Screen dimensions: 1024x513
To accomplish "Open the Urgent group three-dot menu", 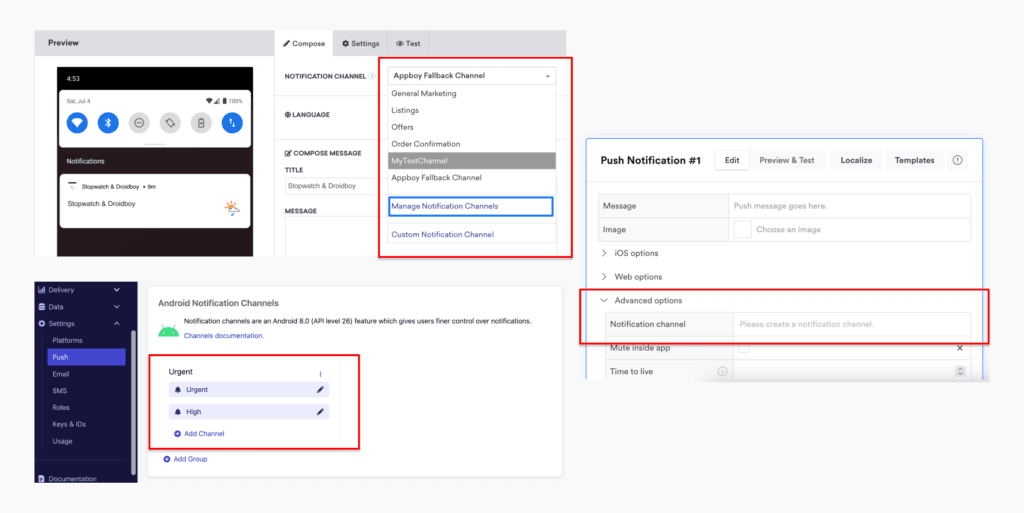I will click(x=320, y=373).
